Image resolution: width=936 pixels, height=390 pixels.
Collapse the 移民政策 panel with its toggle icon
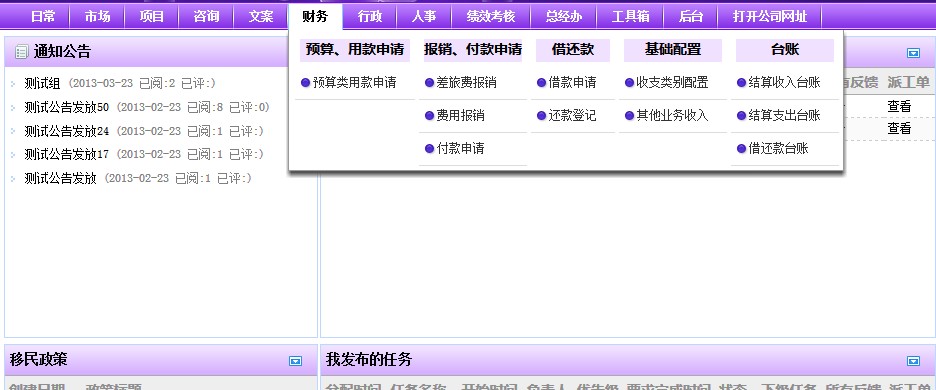[x=295, y=361]
